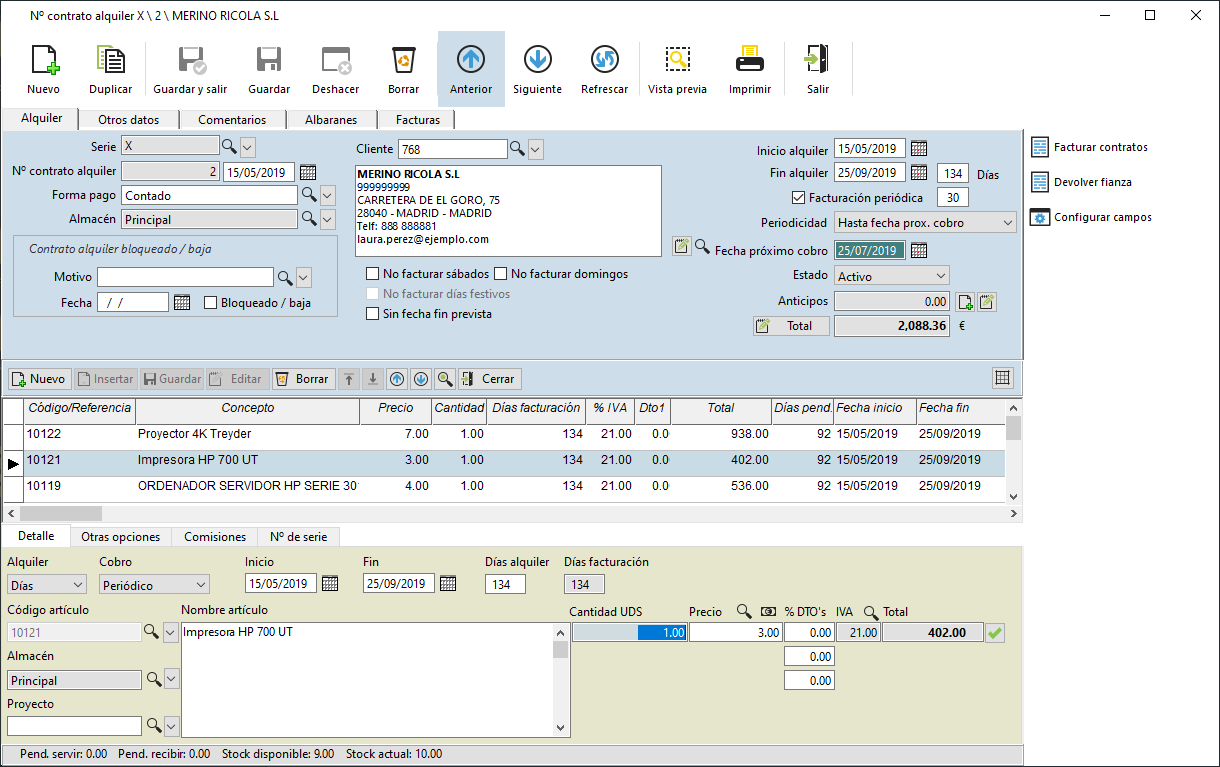Uncheck the Facturación periódica checkbox
The height and width of the screenshot is (767, 1220).
coord(798,197)
